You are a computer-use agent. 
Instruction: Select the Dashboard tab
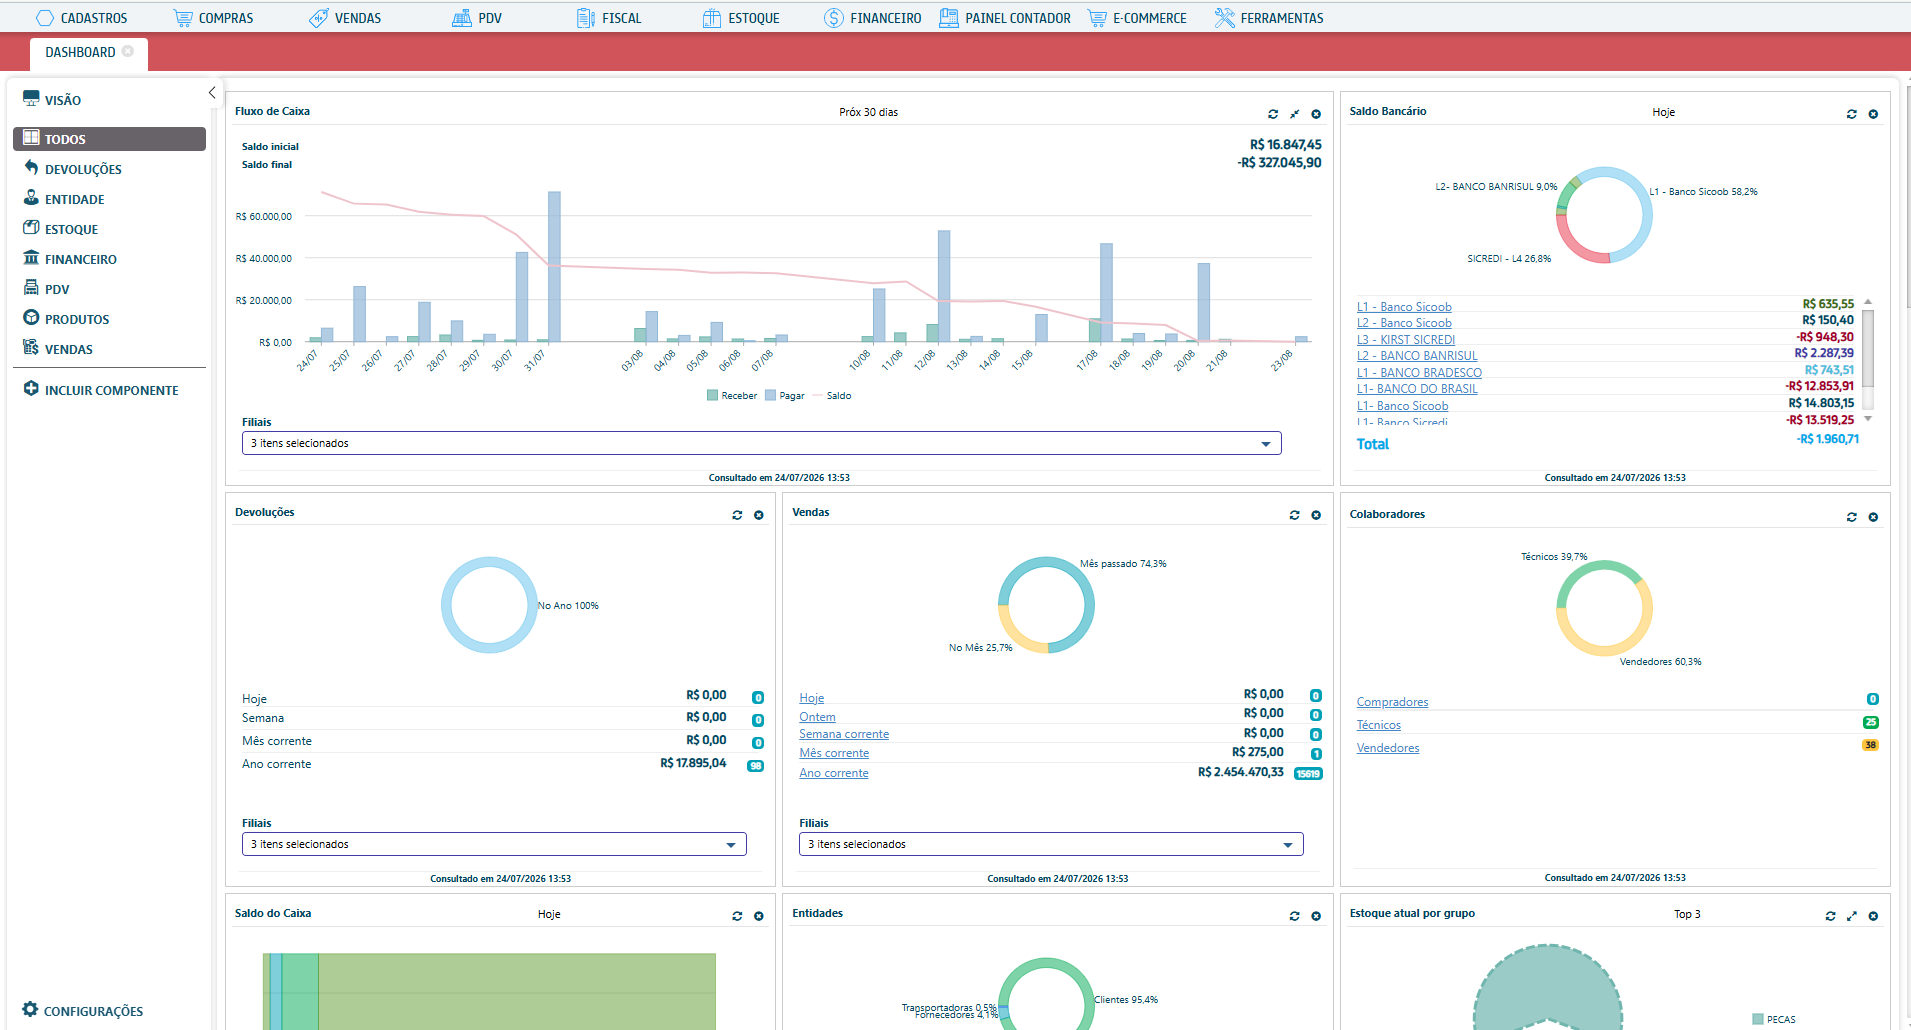tap(80, 52)
